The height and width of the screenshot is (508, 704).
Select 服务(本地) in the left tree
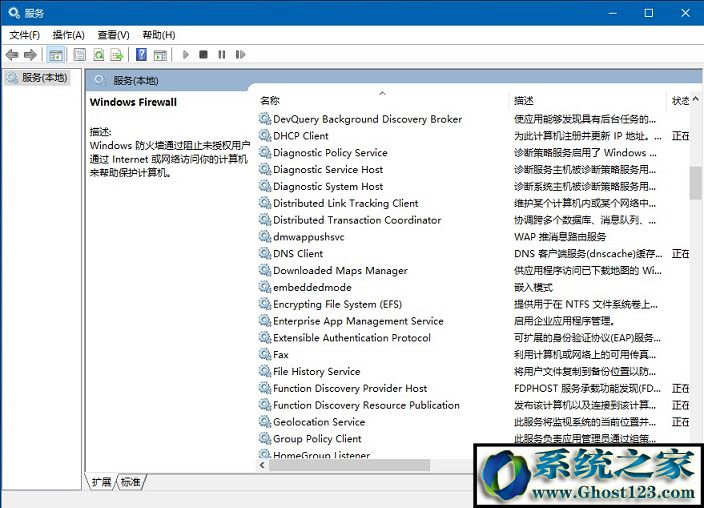coord(38,78)
